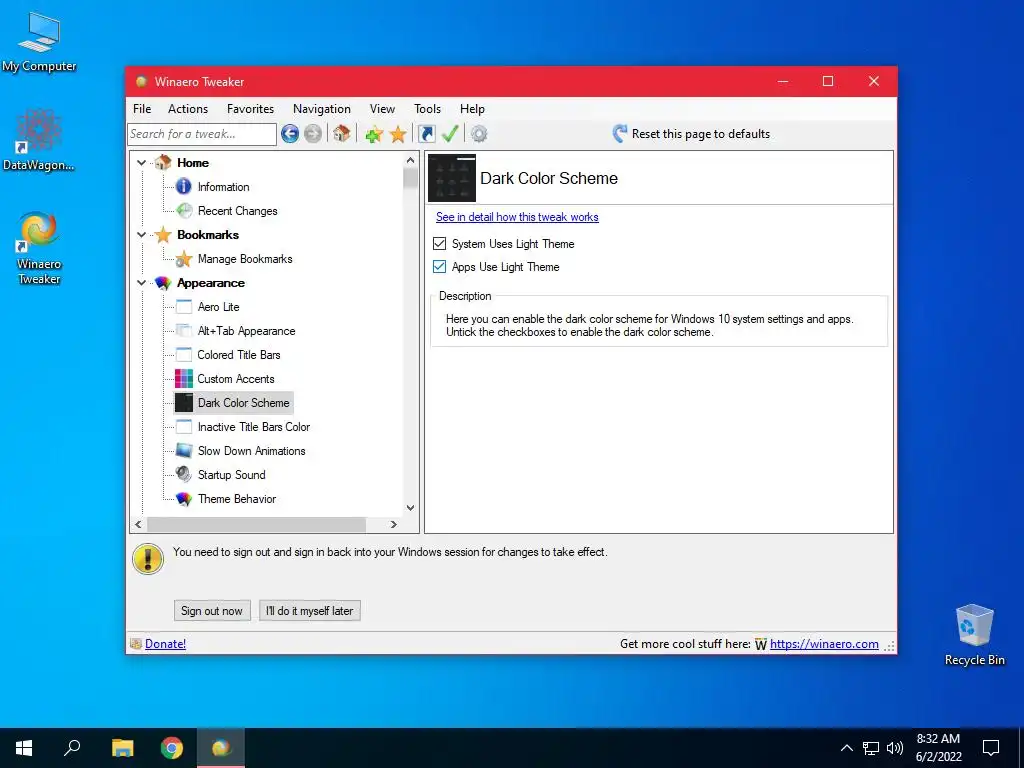Open the Home page toolbar icon

pos(342,134)
